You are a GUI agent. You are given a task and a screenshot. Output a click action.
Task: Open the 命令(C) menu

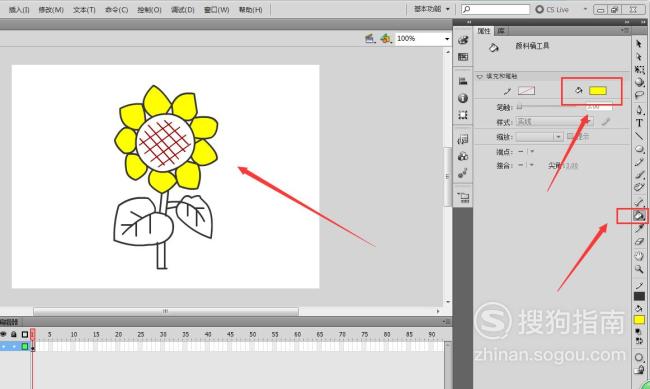coord(116,10)
